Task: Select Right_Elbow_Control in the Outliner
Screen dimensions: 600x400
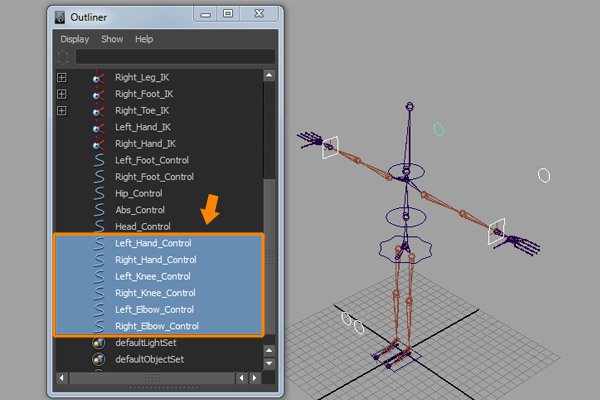Action: [x=157, y=326]
